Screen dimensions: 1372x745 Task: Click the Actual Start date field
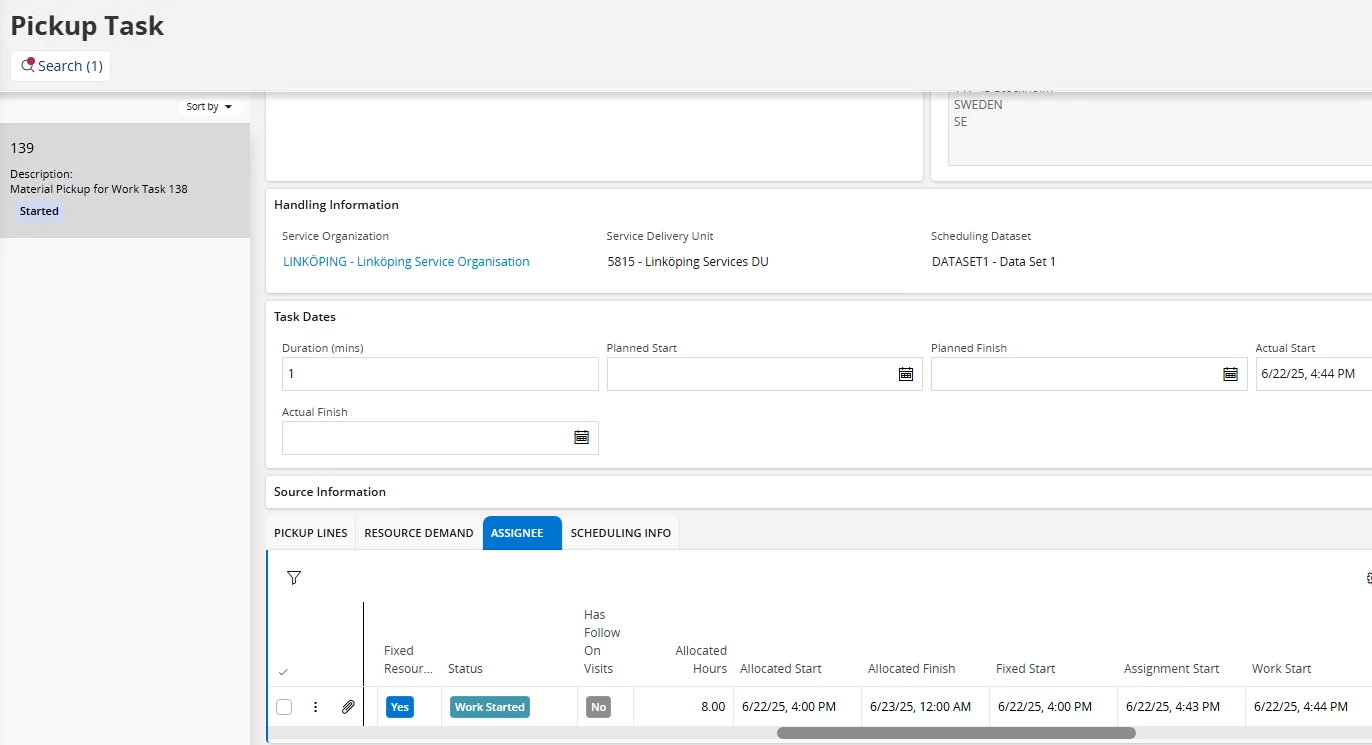[1313, 374]
